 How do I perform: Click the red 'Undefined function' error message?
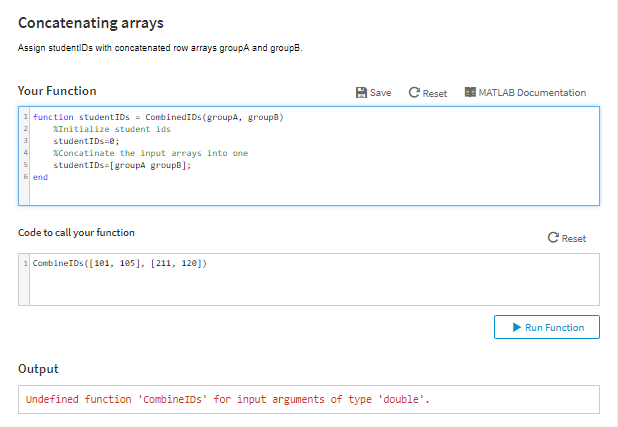[x=227, y=399]
